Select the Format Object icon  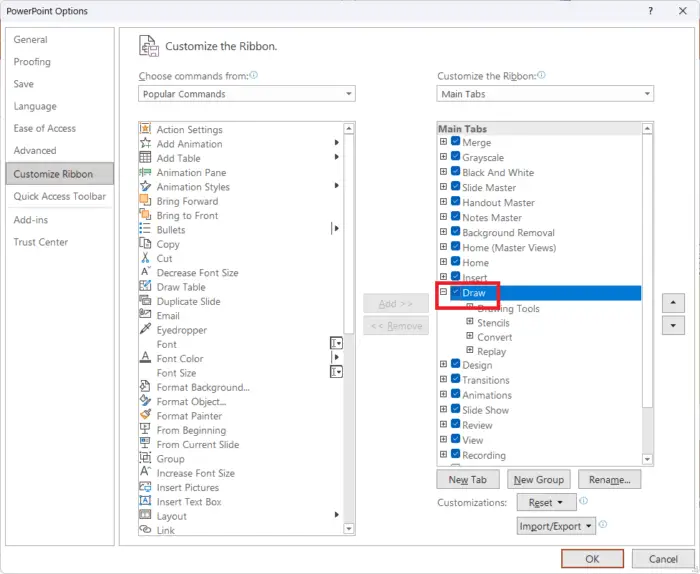(x=145, y=400)
